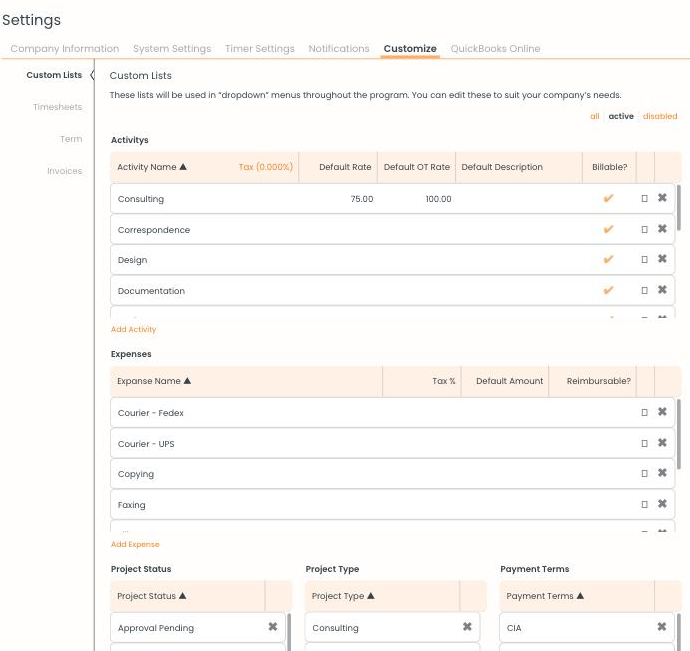Tick the Correspondence activity row checkbox
This screenshot has width=690, height=651.
pyautogui.click(x=644, y=229)
